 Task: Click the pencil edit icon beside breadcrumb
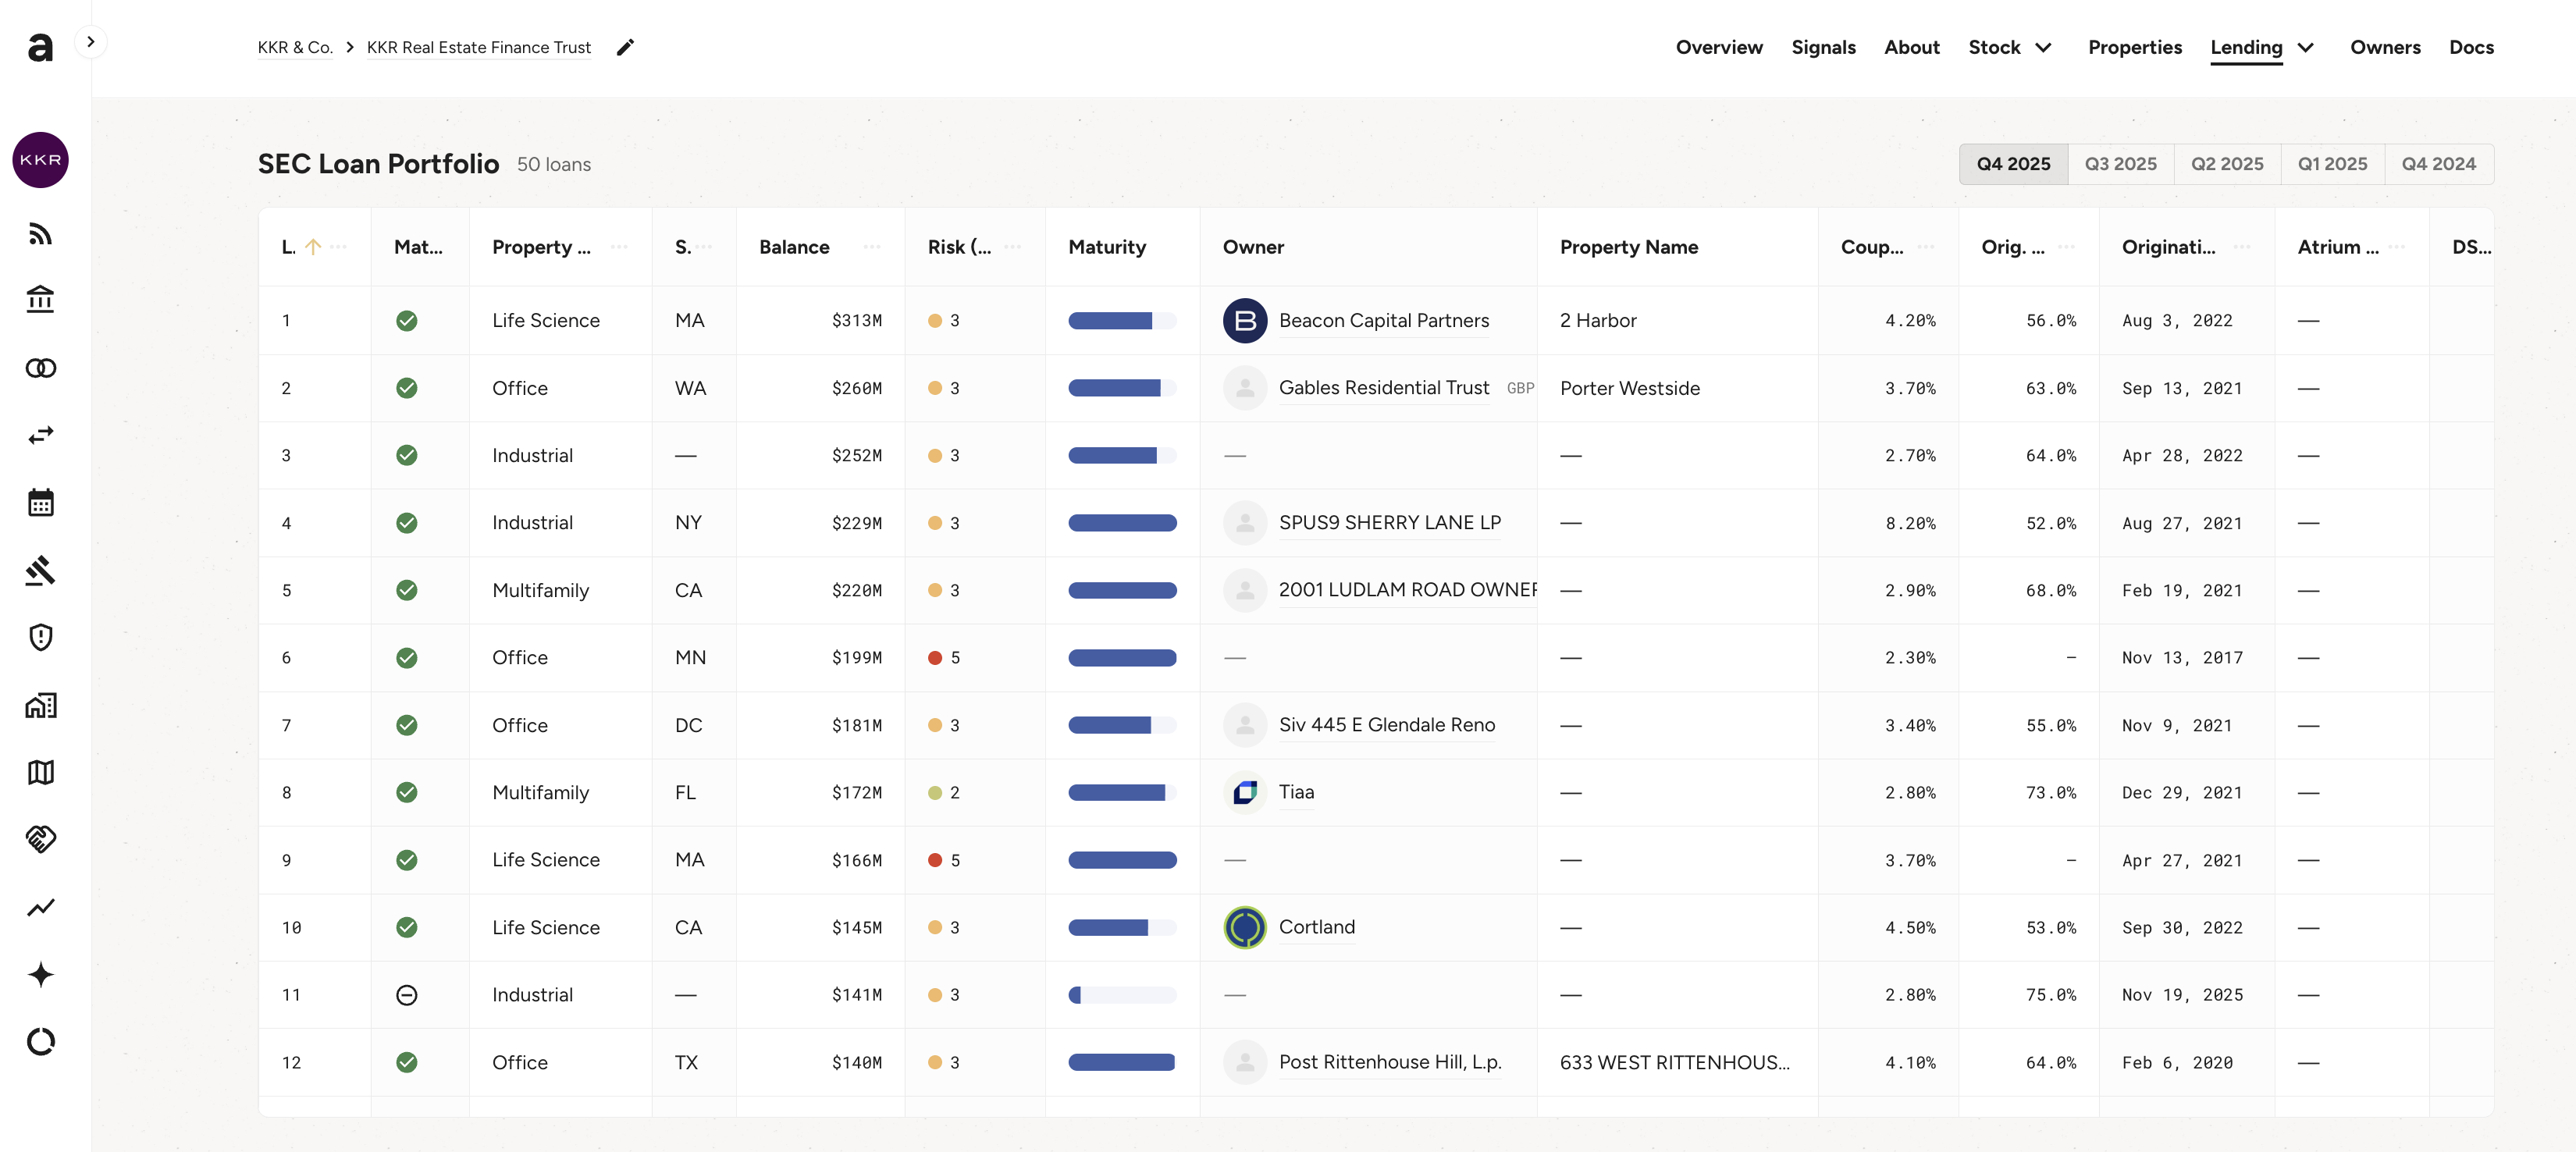coord(625,47)
